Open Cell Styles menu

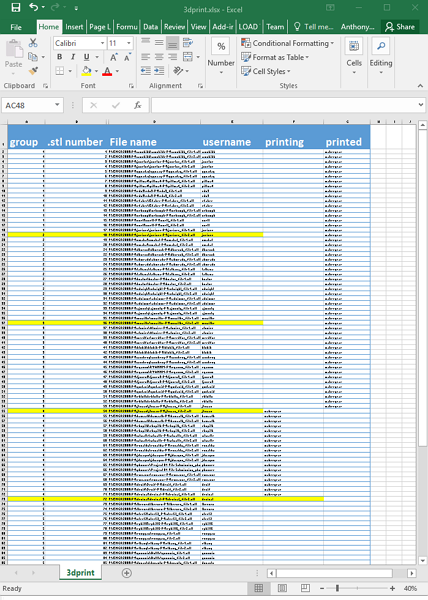[x=266, y=71]
